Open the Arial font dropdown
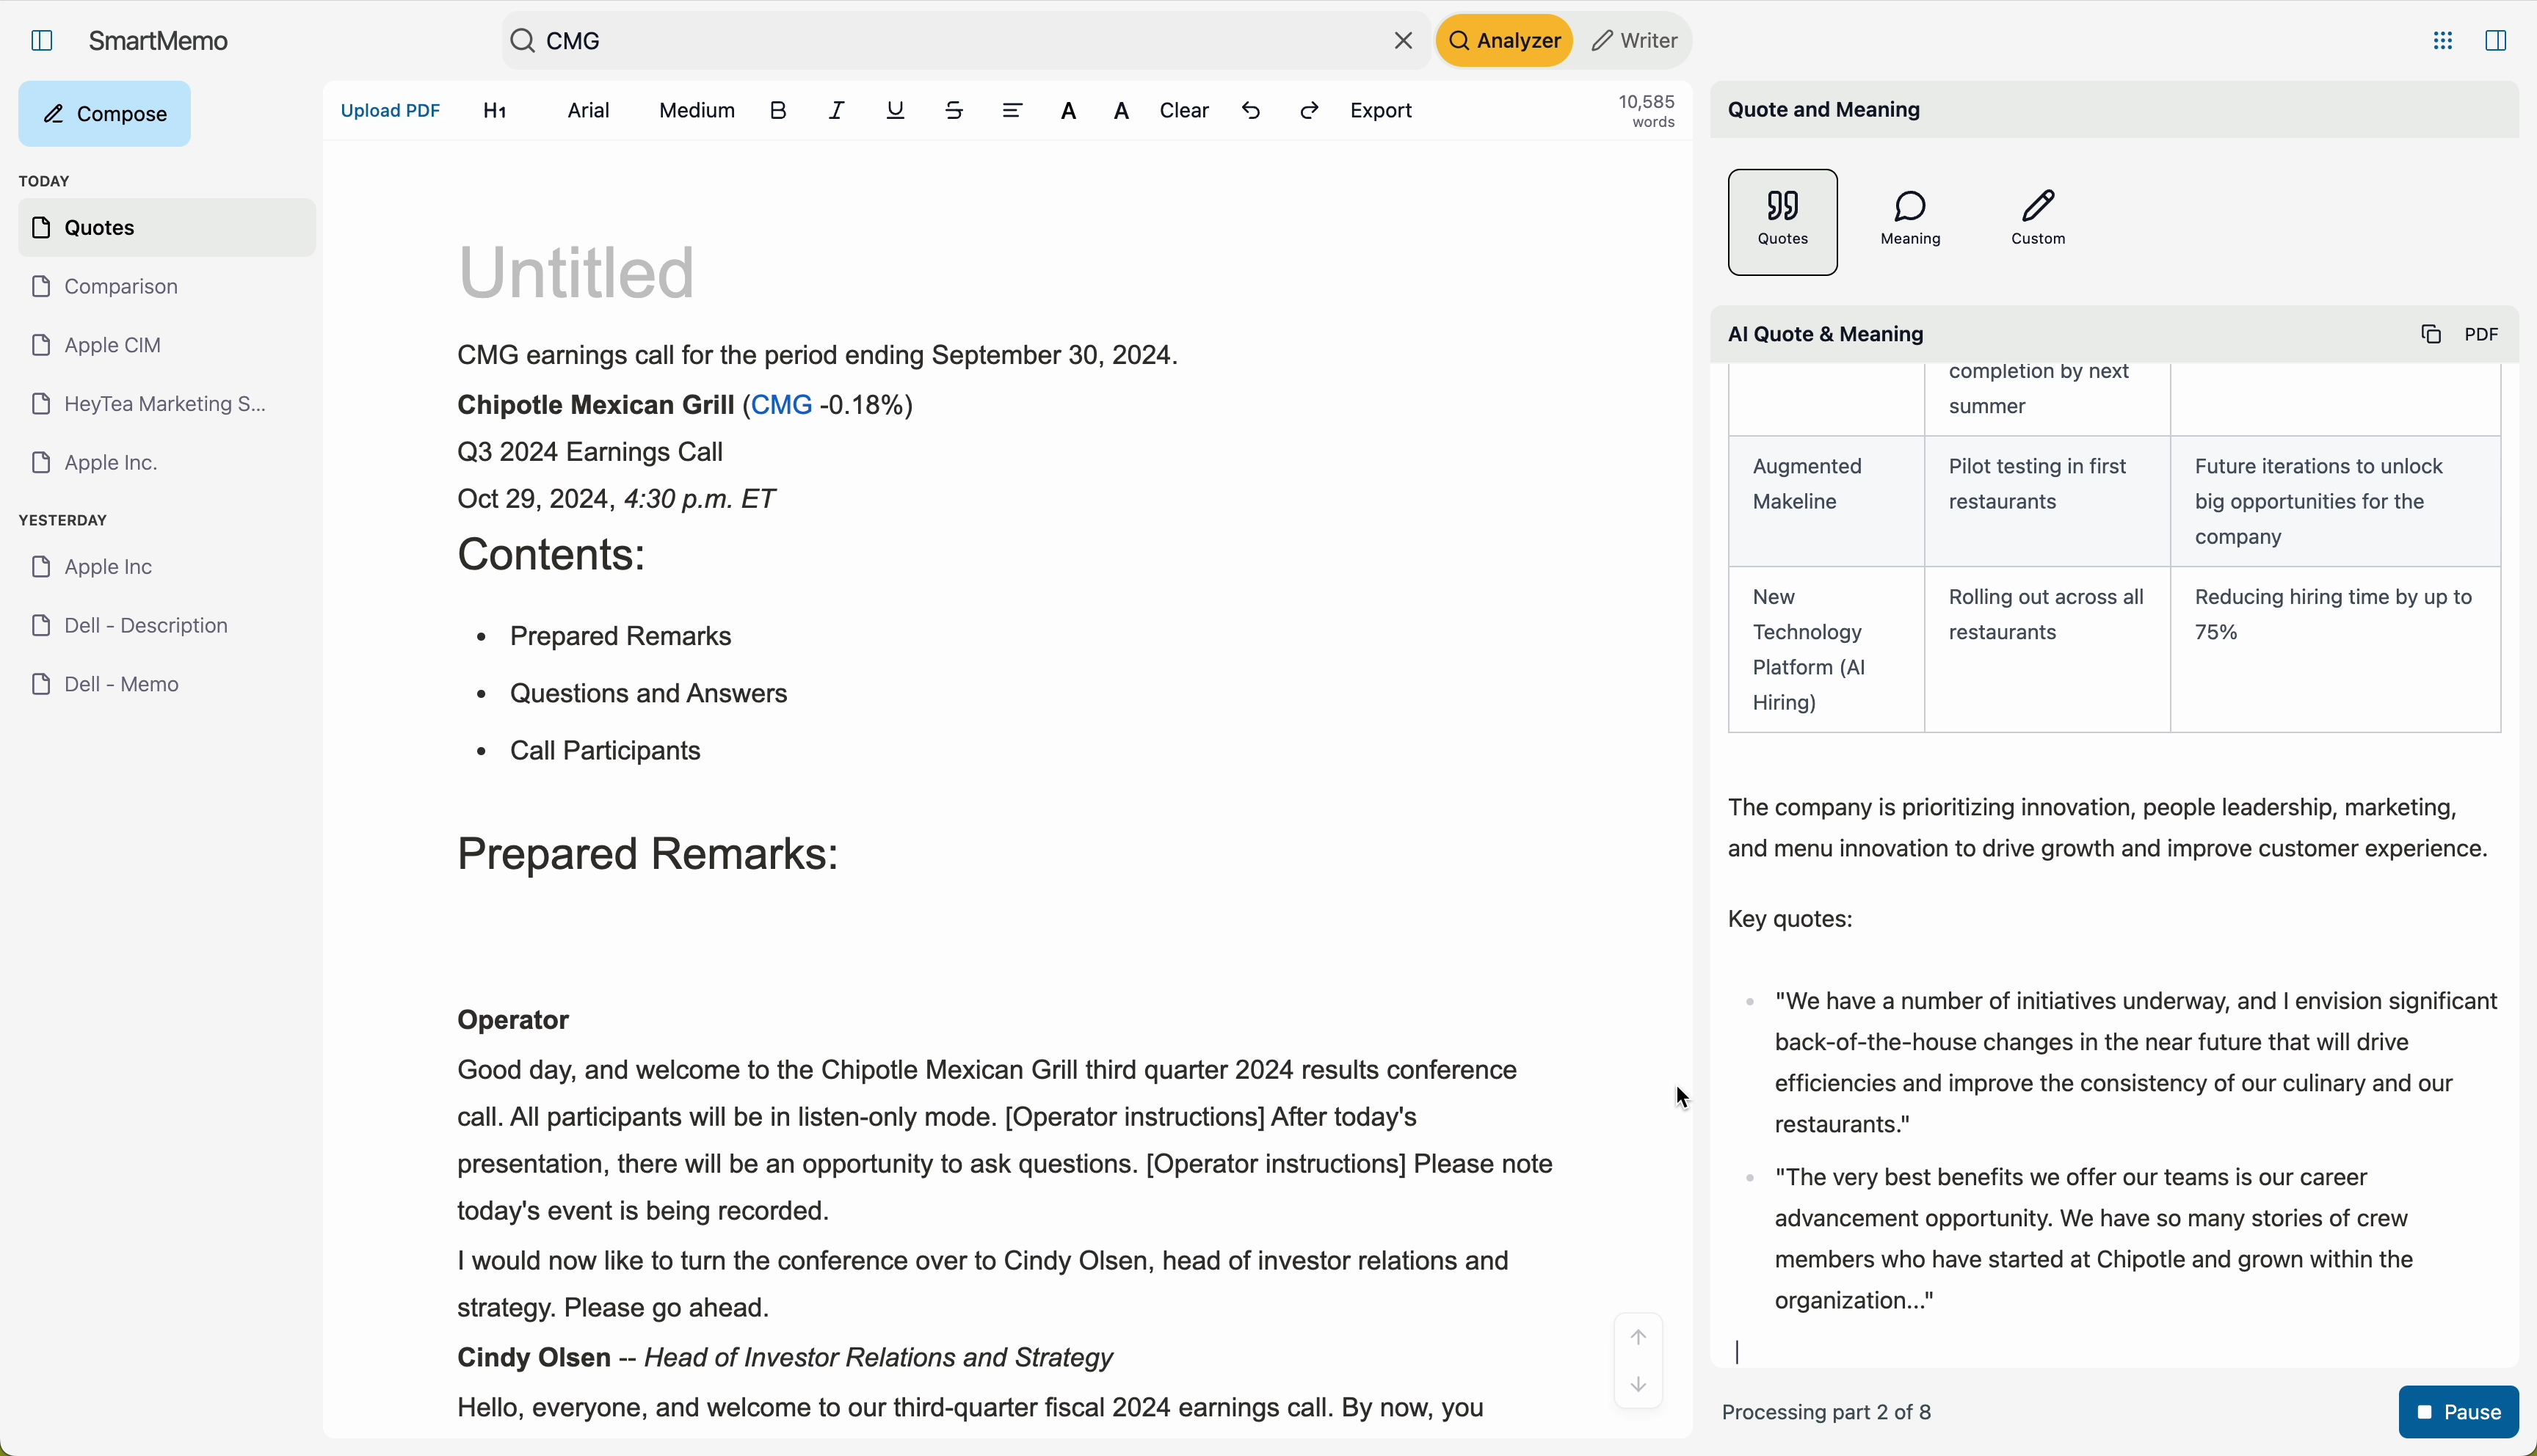 [x=588, y=111]
